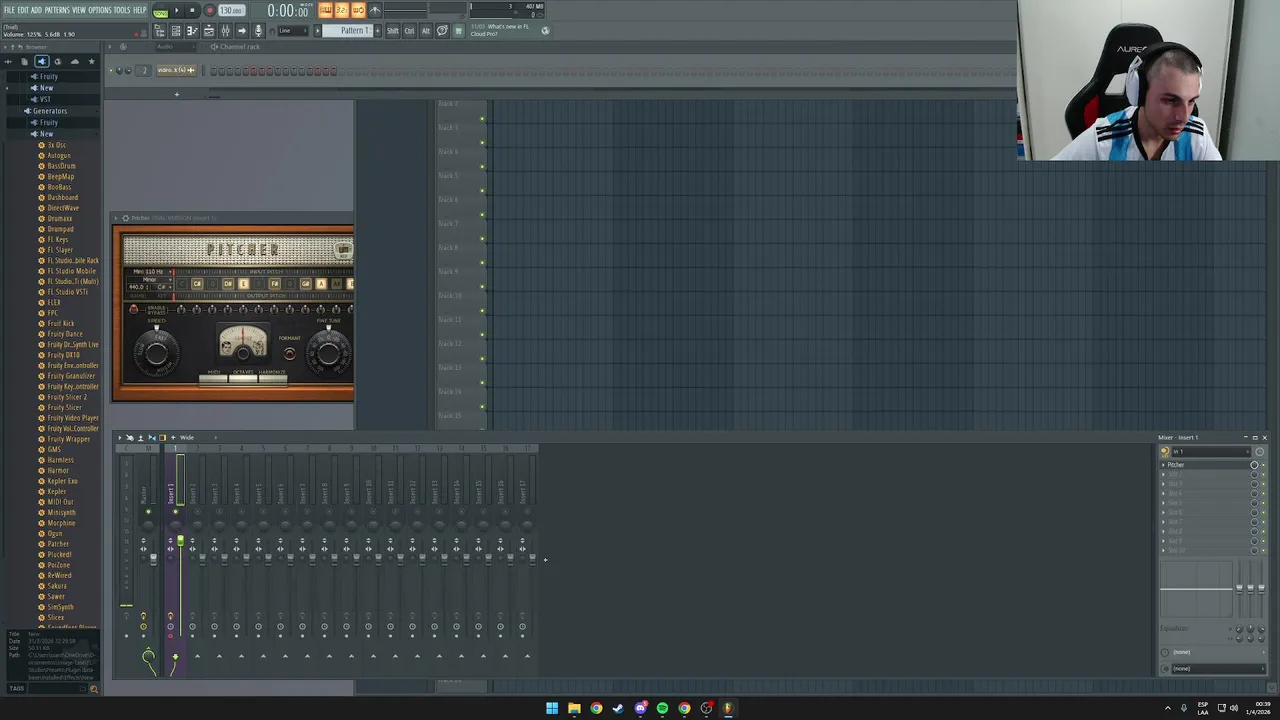Screen dimensions: 1280x720
Task: Click the Ctrl key button
Action: 409,31
